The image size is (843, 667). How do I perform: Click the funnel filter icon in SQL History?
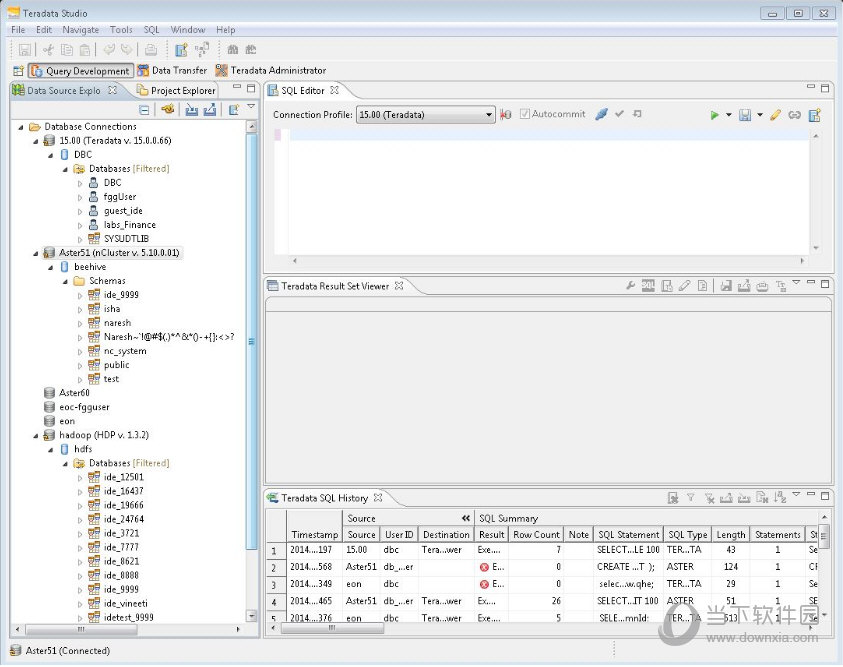click(x=690, y=498)
